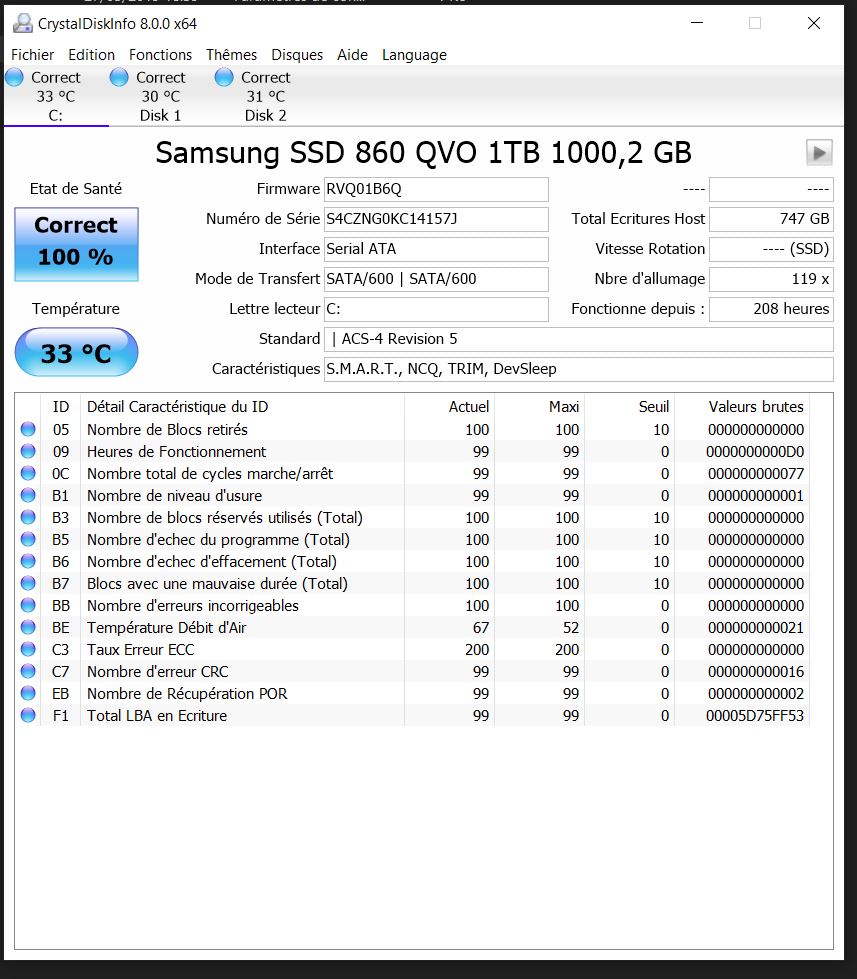Click status orb for attribute BB

pos(28,605)
